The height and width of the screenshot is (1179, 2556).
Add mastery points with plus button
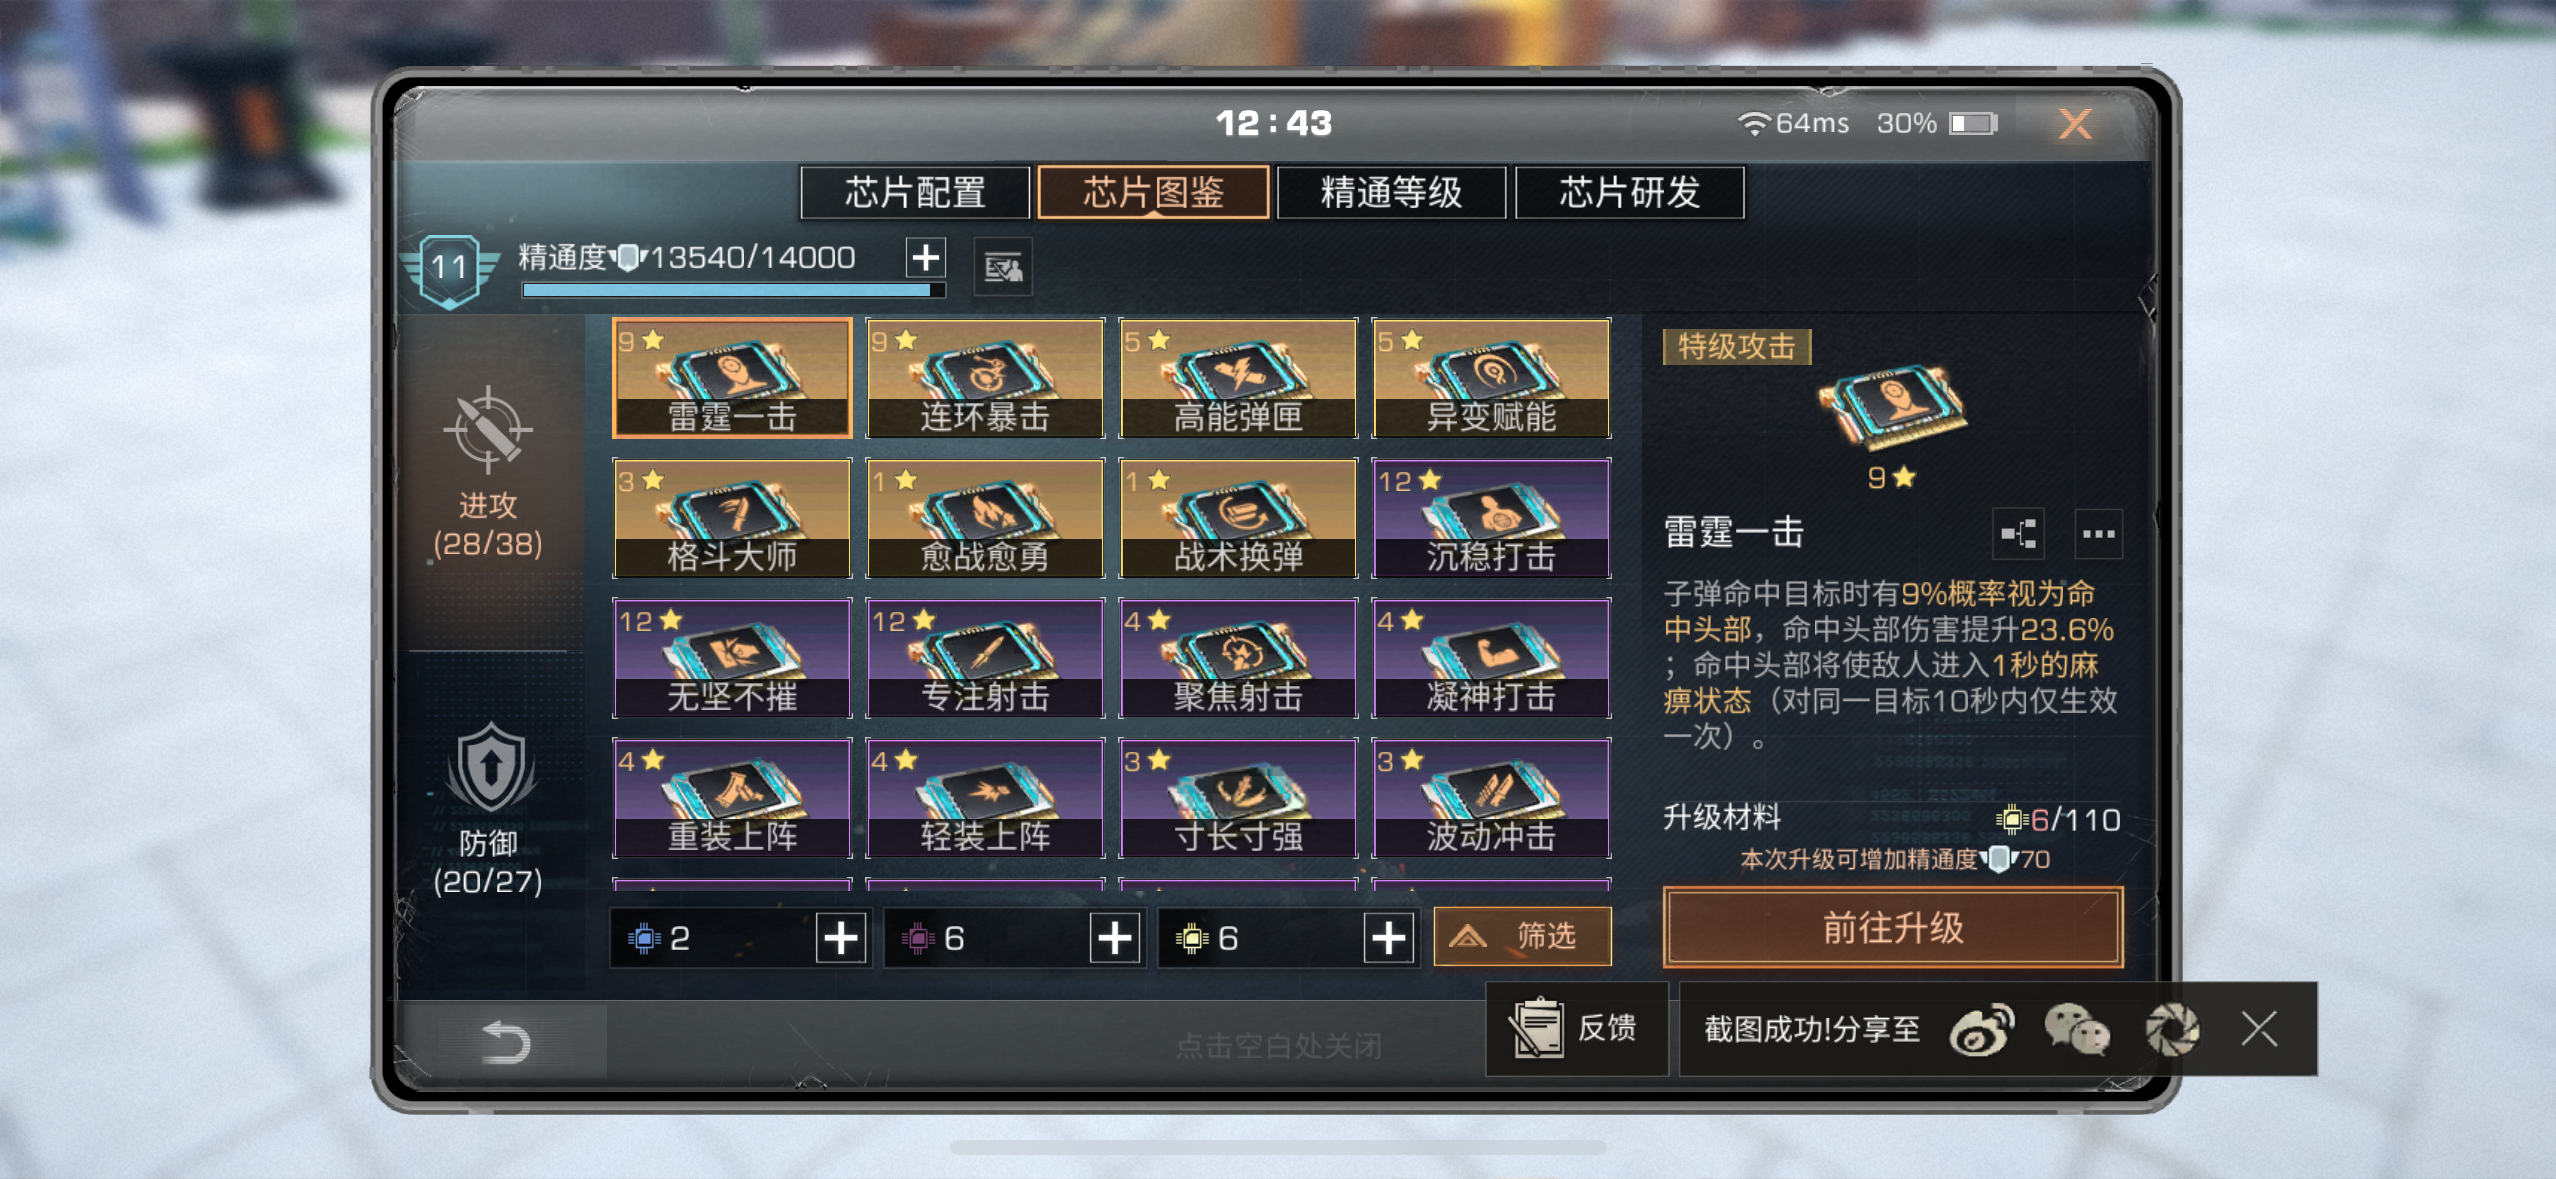click(926, 257)
